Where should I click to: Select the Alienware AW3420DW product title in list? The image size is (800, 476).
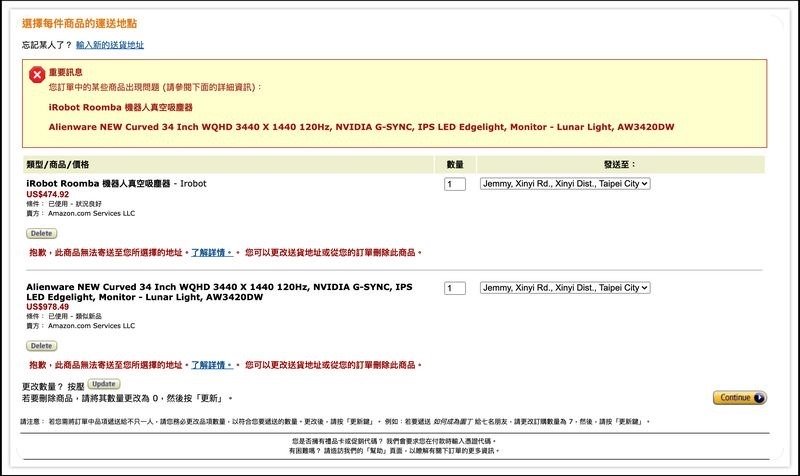coord(219,292)
